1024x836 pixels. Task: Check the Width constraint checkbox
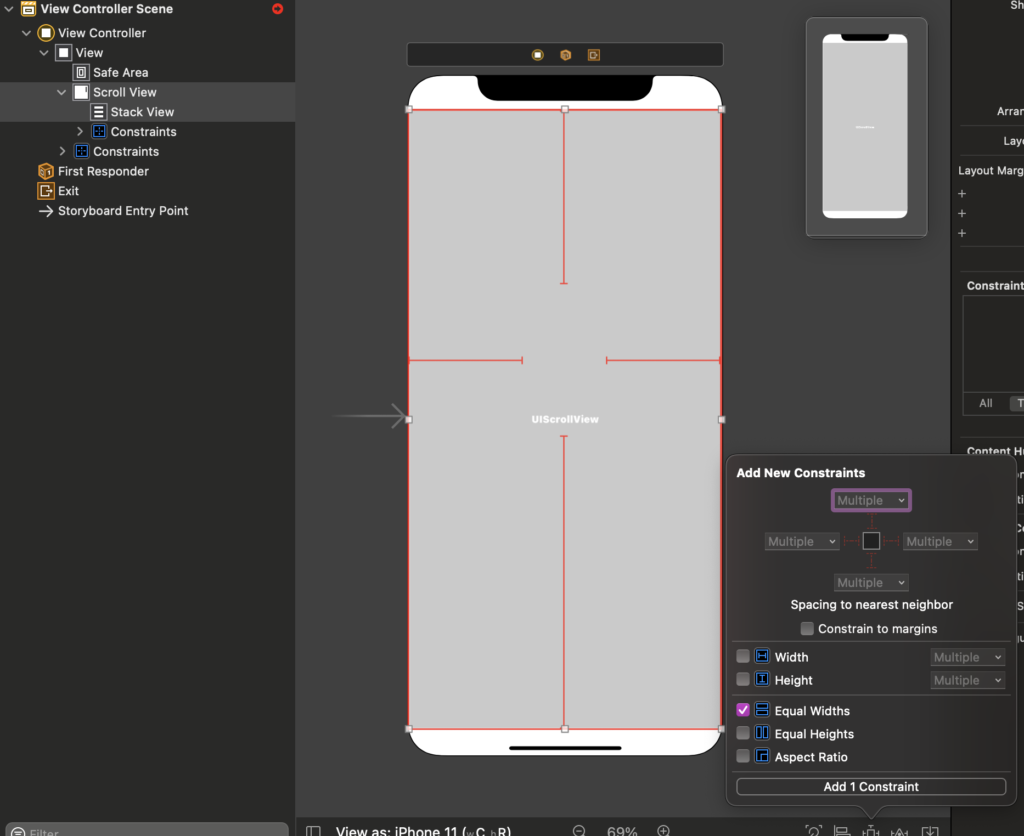pyautogui.click(x=743, y=656)
